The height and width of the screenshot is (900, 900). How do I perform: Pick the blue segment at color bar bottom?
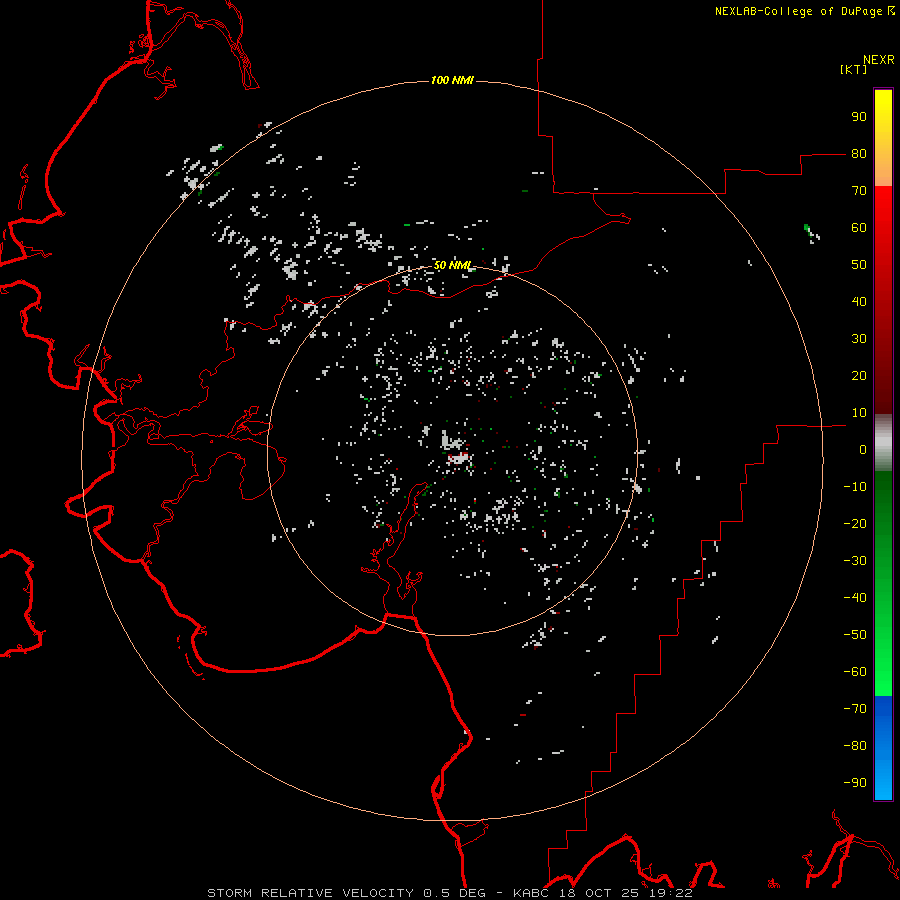pyautogui.click(x=883, y=748)
